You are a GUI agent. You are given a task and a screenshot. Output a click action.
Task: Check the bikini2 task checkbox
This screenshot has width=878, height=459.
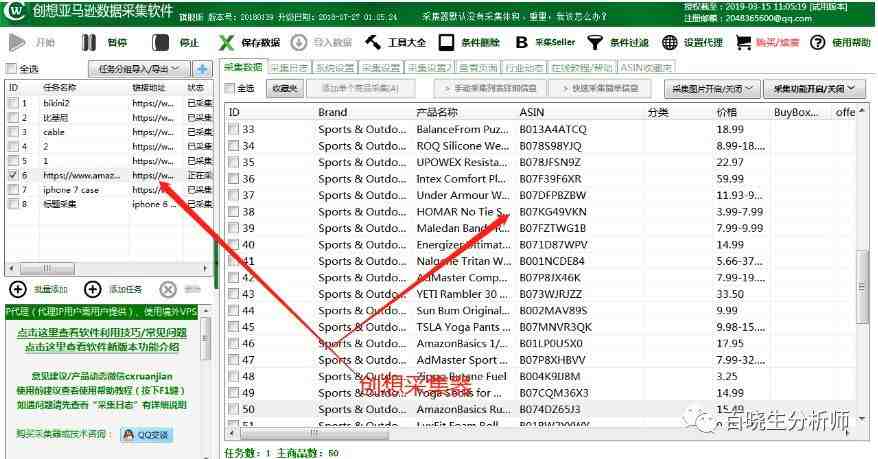[13, 103]
